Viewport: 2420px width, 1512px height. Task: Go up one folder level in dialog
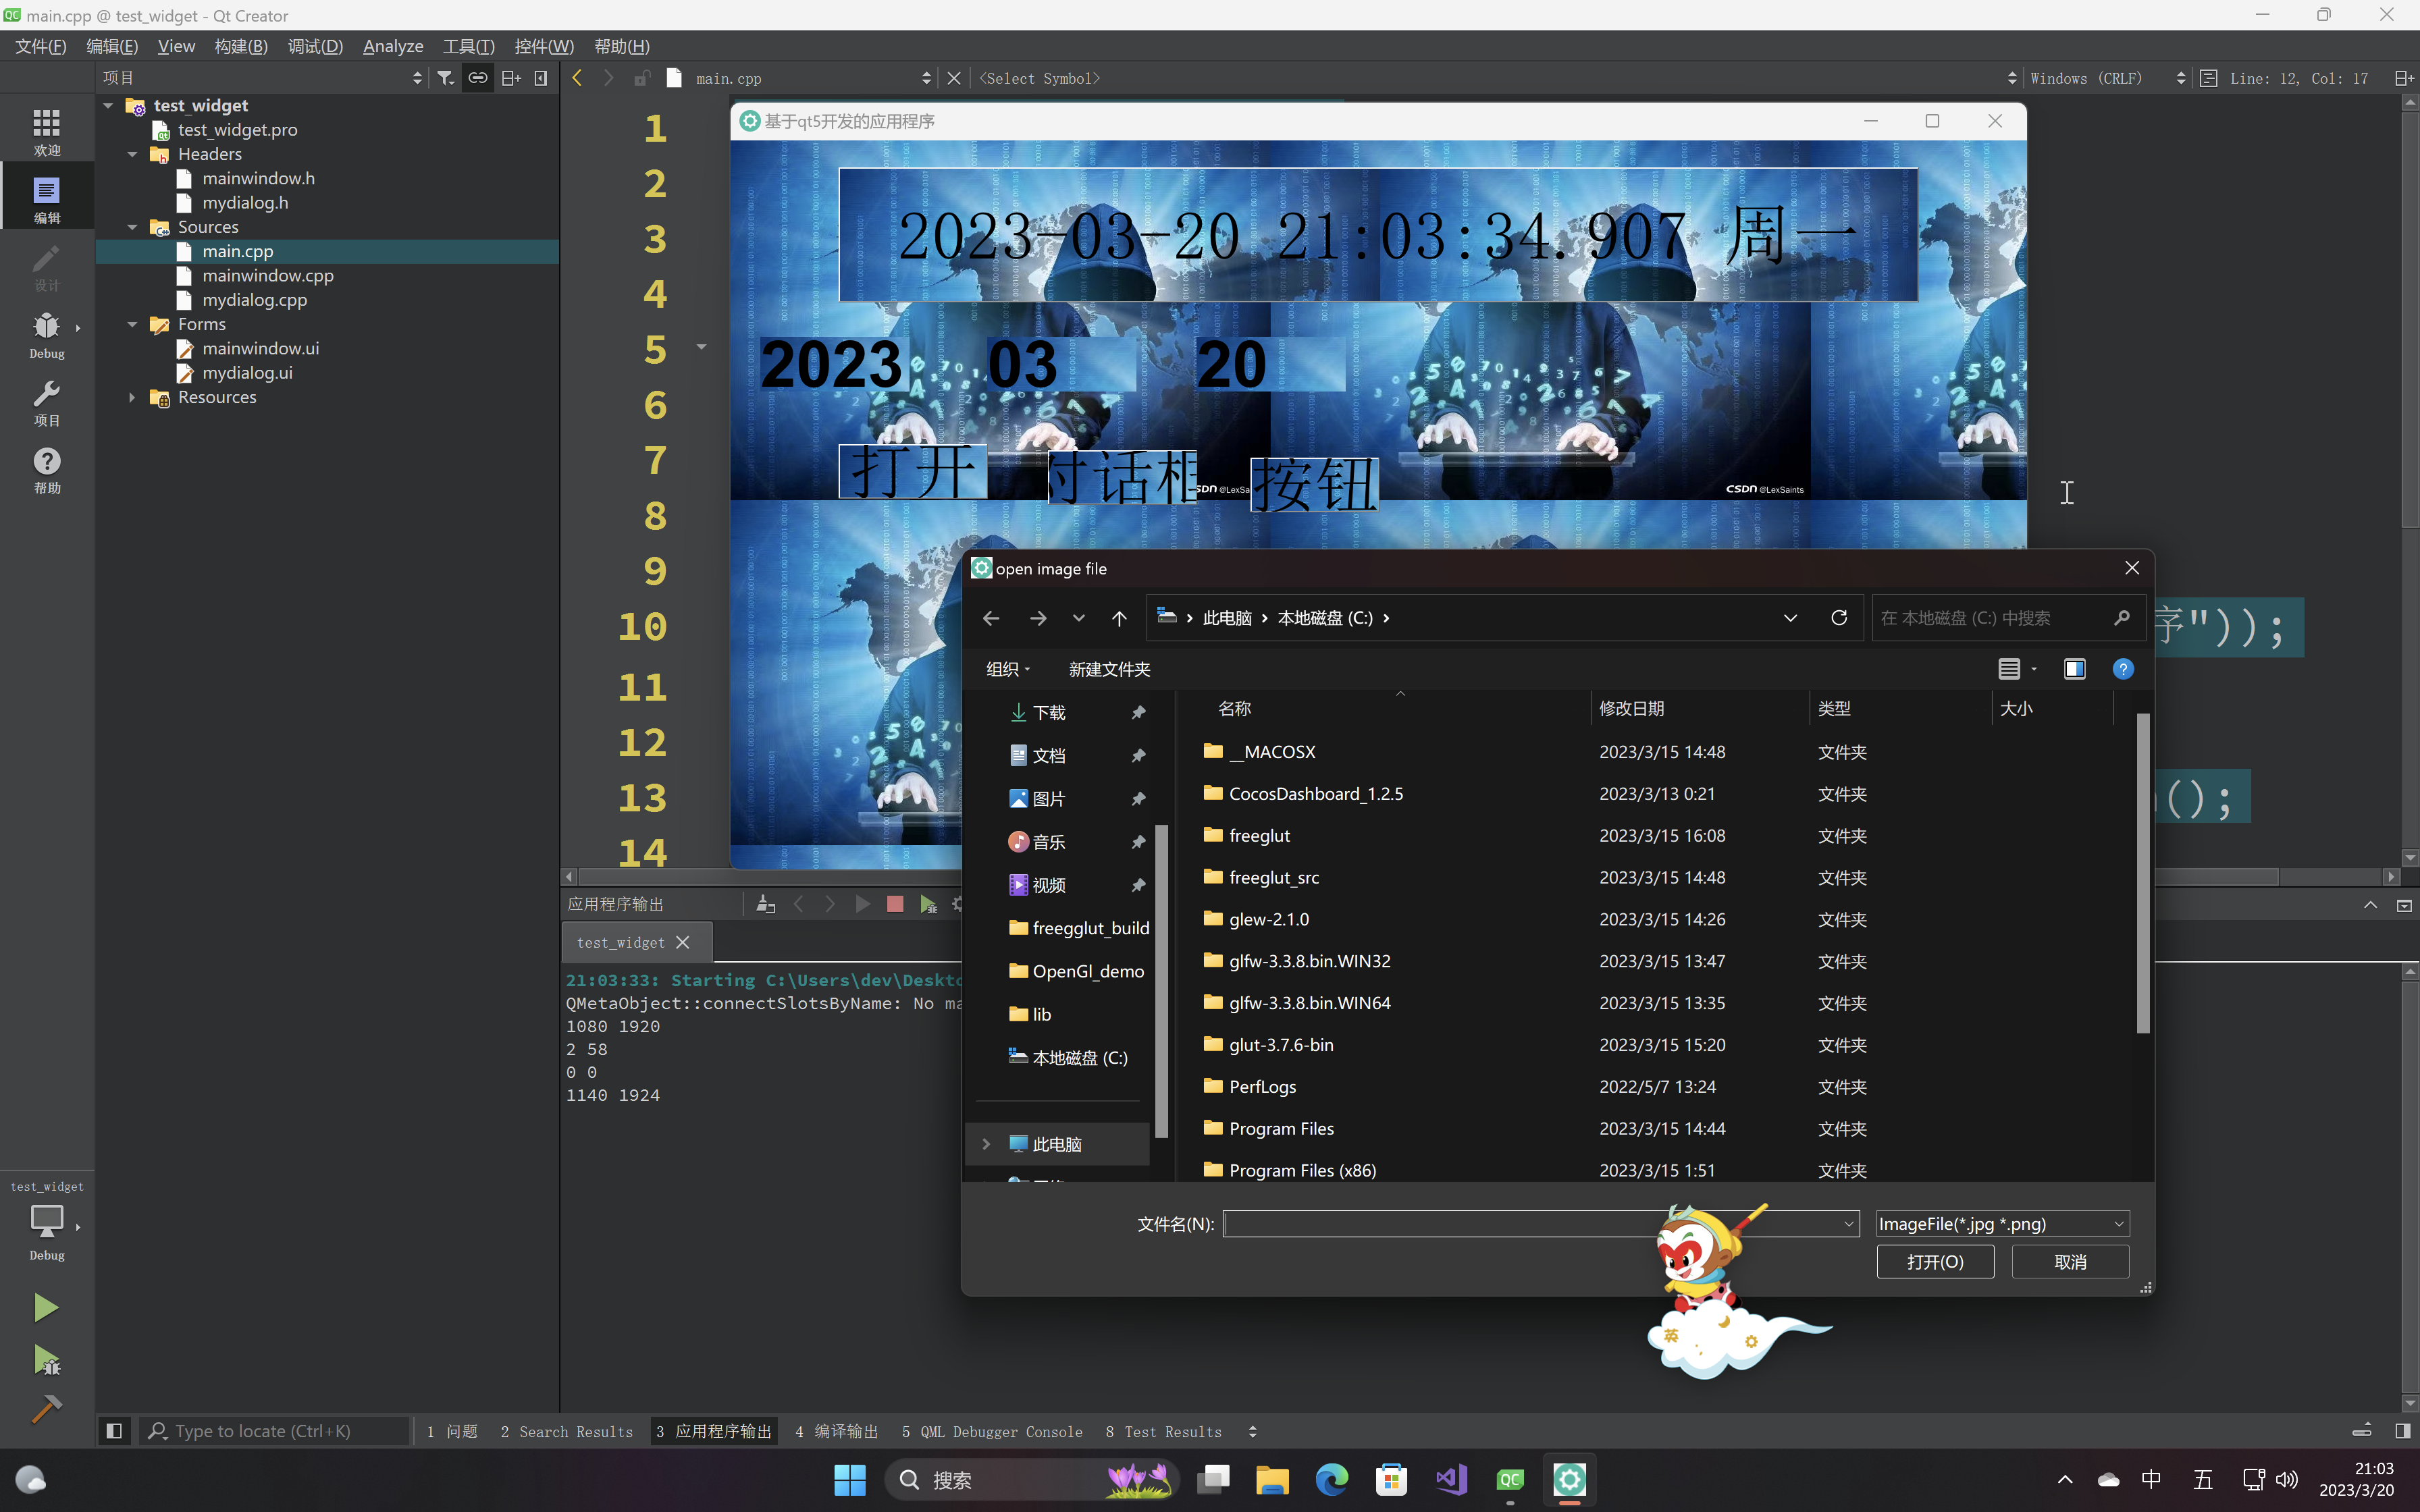1119,618
